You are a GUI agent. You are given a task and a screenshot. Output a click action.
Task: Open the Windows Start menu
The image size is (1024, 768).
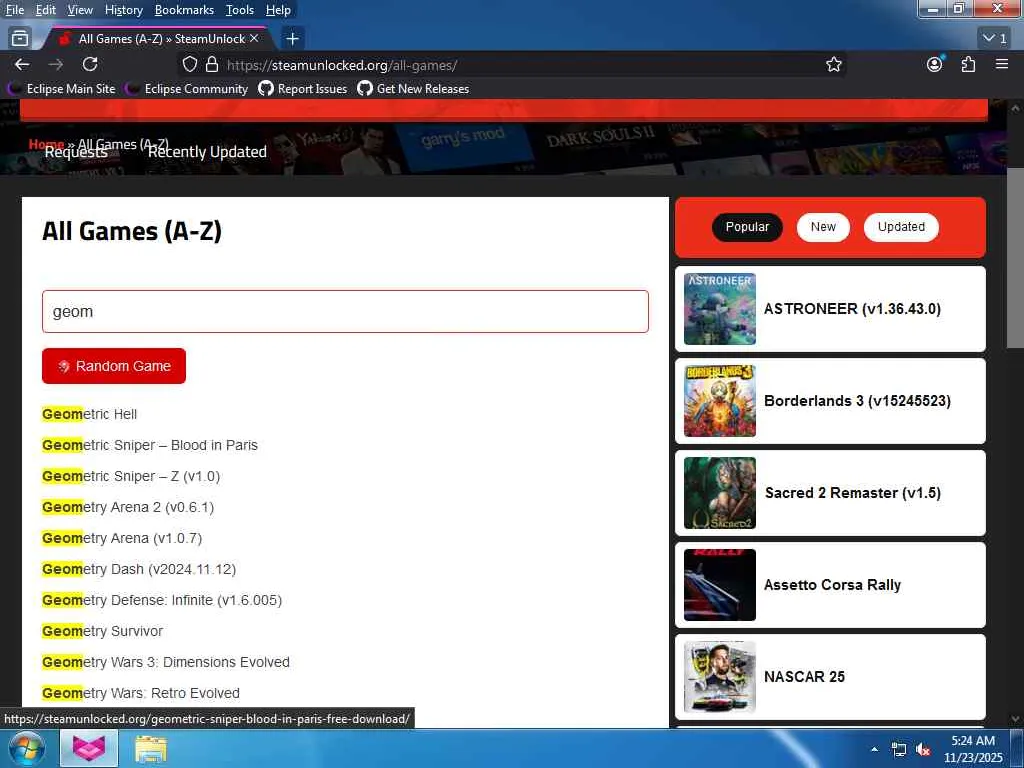tap(26, 748)
